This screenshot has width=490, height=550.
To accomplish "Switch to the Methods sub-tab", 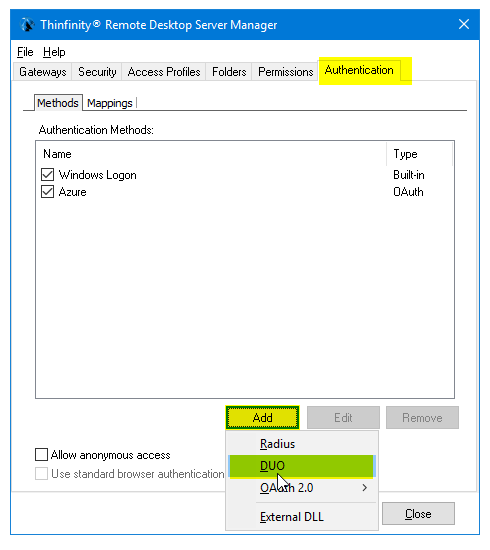I will (58, 103).
